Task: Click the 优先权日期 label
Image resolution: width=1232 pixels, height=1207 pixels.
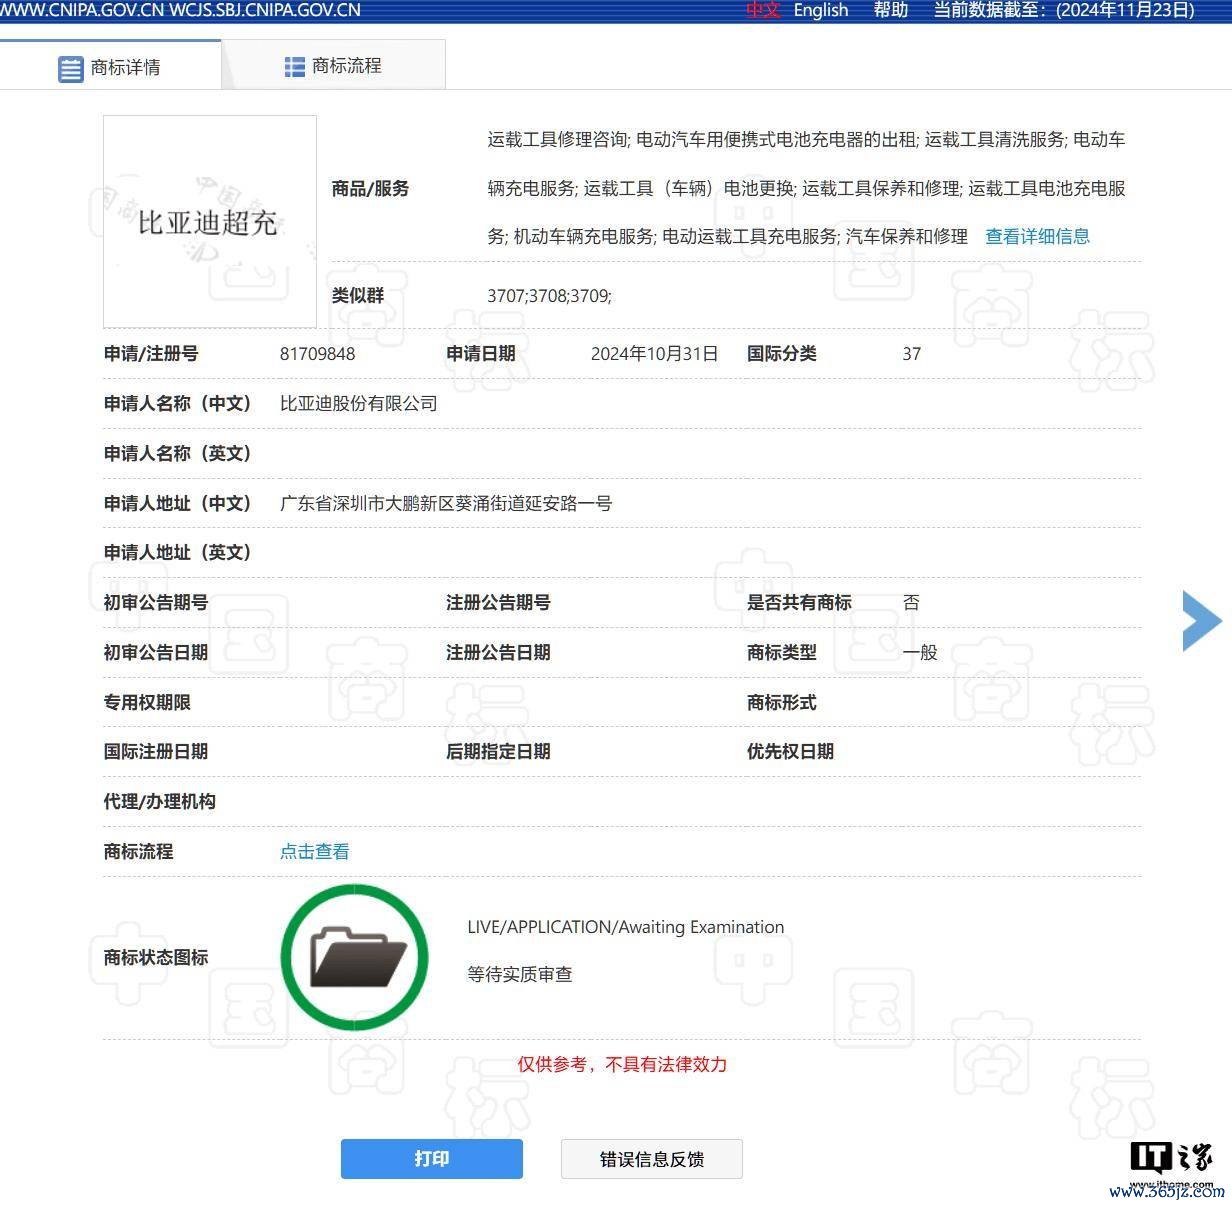Action: [790, 752]
